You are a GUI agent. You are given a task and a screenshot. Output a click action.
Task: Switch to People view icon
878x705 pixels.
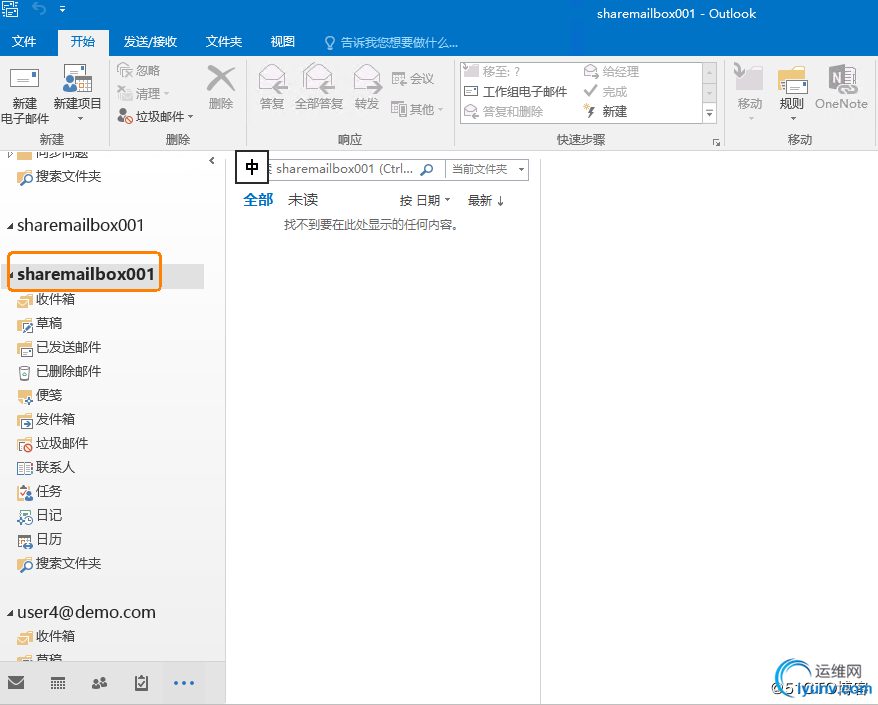[99, 683]
